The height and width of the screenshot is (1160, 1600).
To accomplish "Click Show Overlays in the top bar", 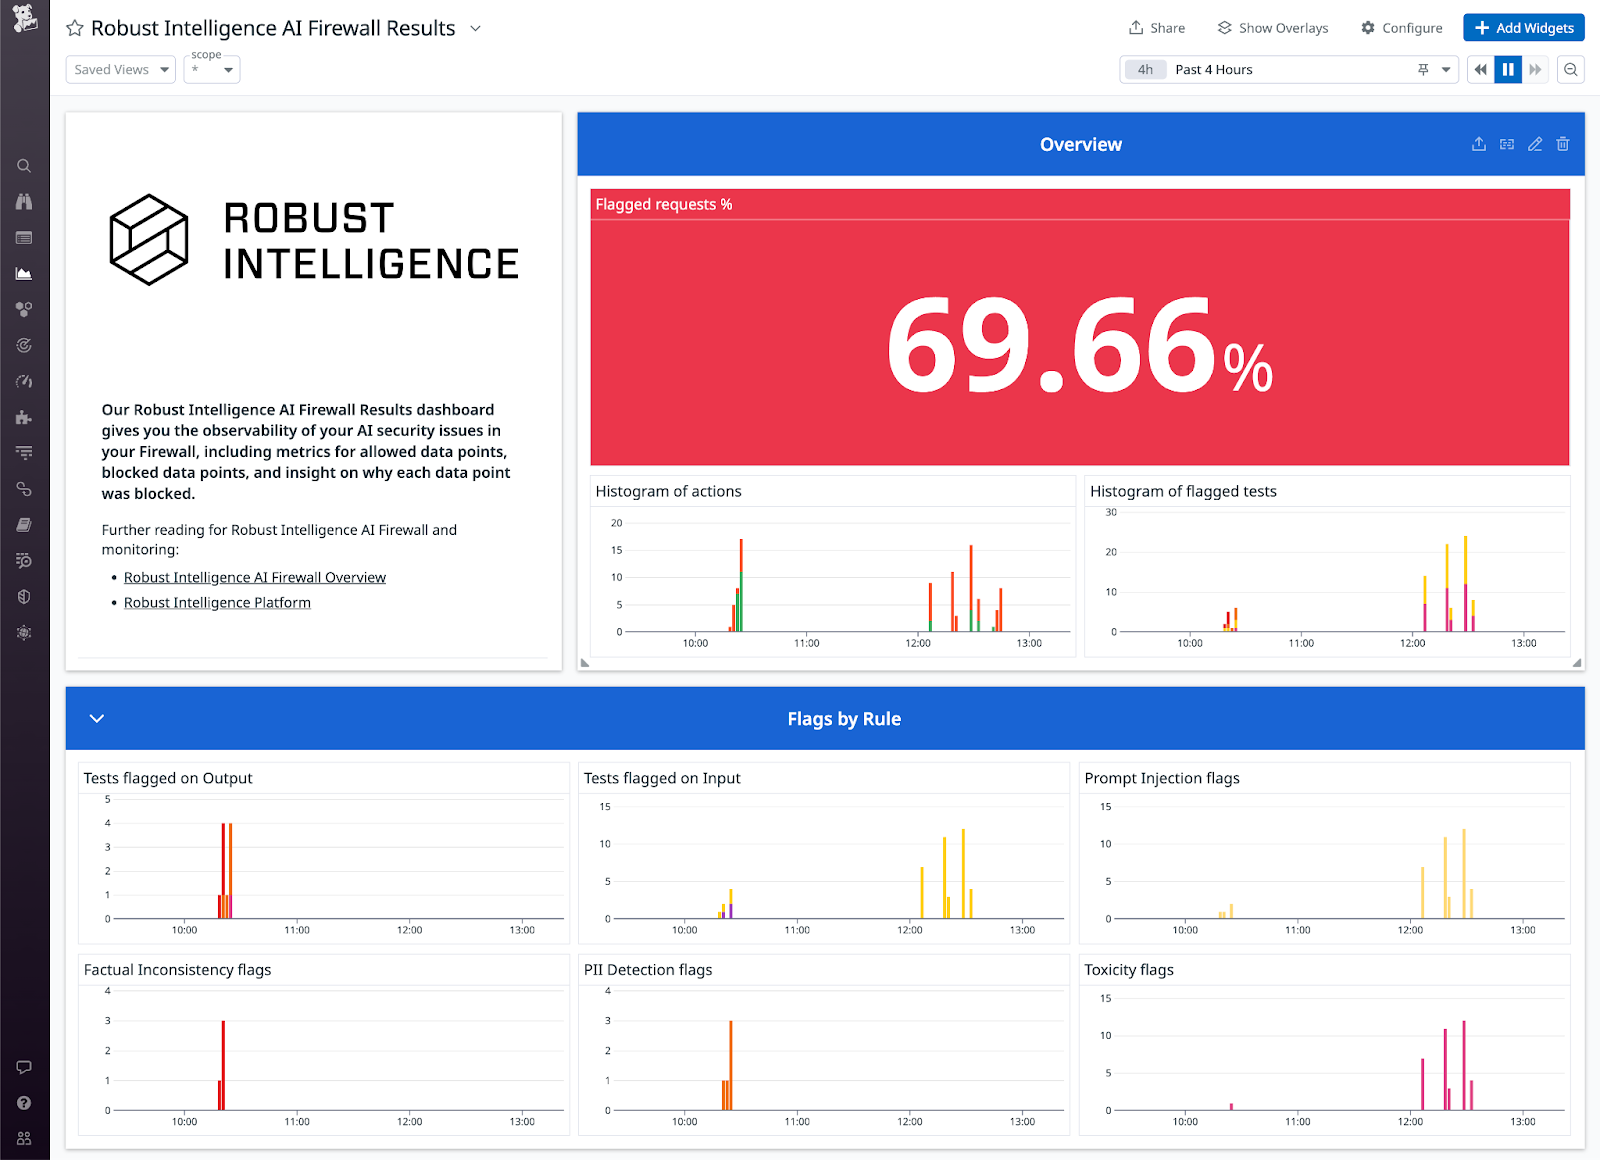I will [x=1272, y=27].
